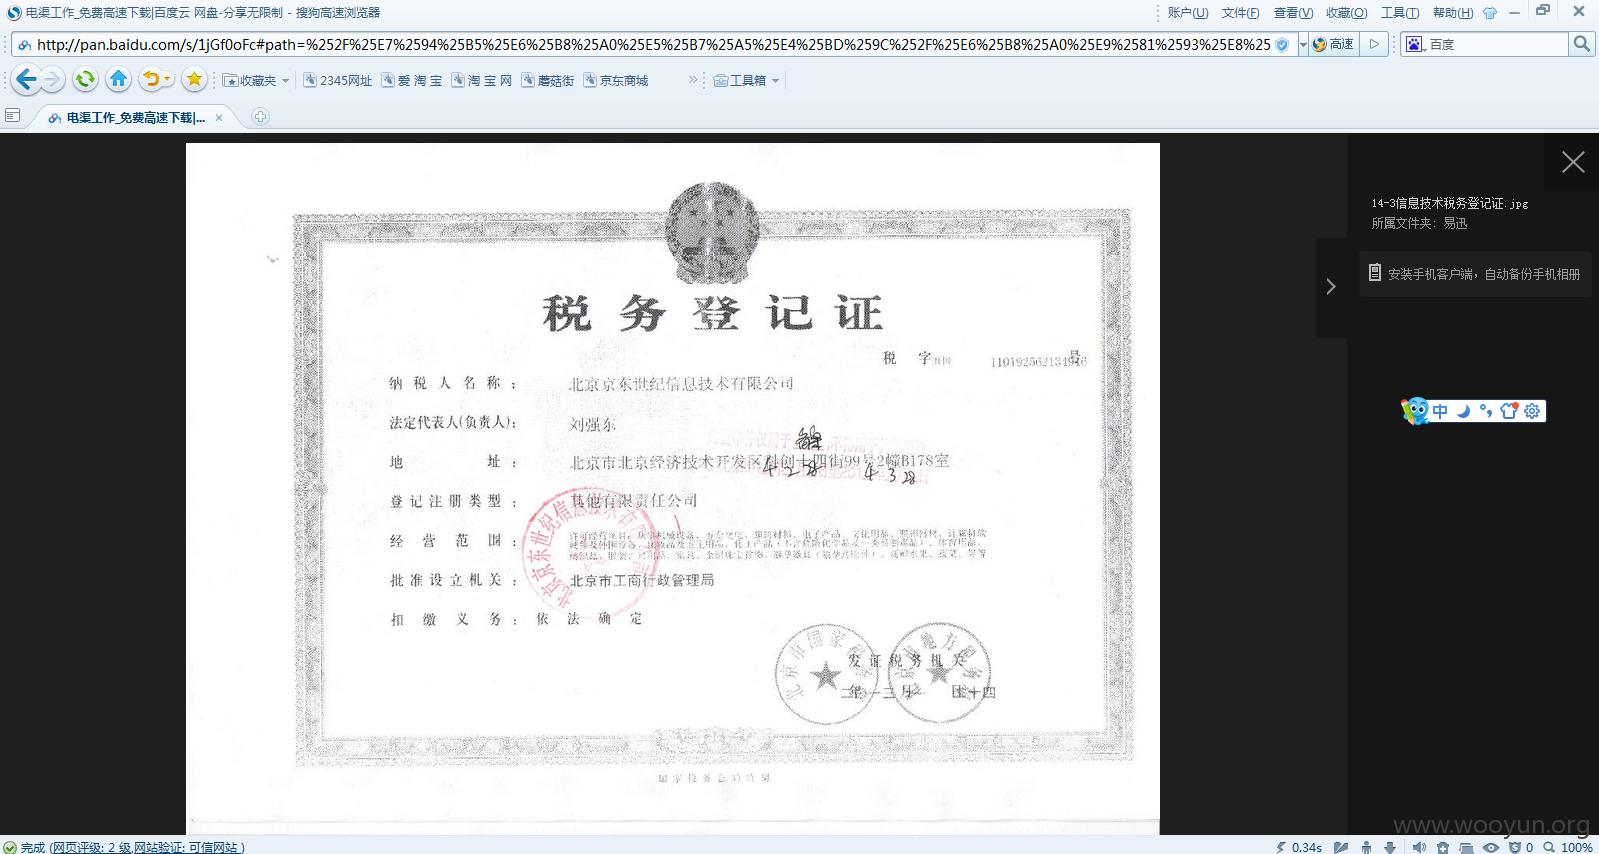This screenshot has height=854, width=1599.
Task: Open the 文件(F) menu
Action: tap(1240, 13)
